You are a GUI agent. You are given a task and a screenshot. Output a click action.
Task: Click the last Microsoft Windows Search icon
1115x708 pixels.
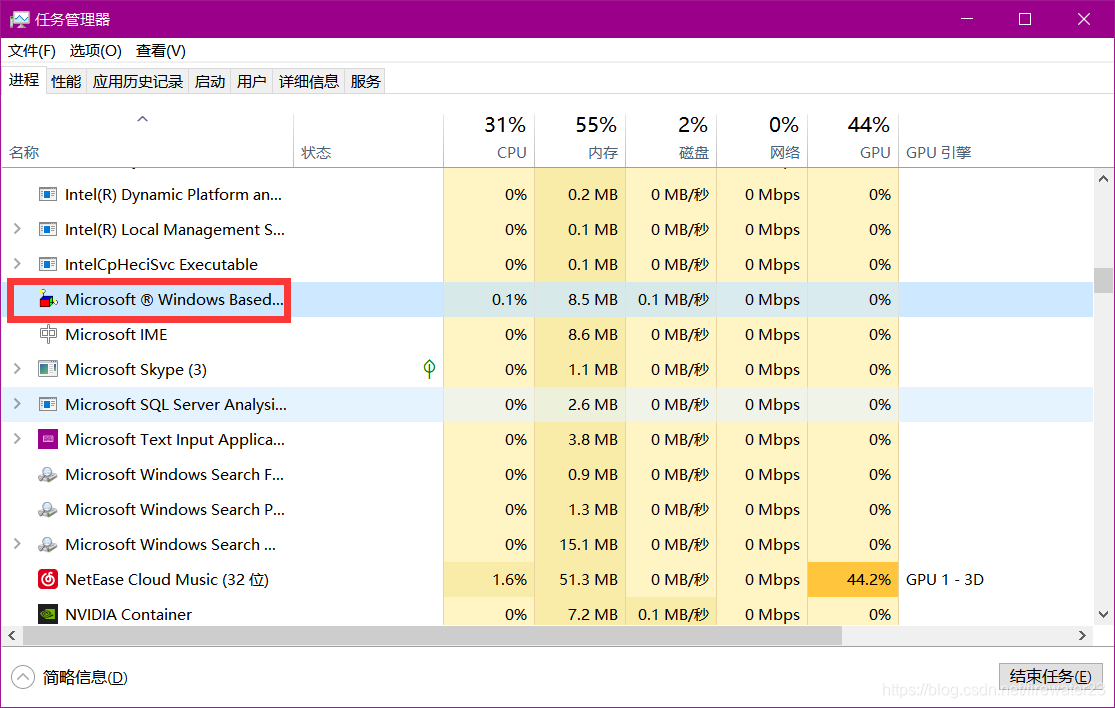pos(48,545)
